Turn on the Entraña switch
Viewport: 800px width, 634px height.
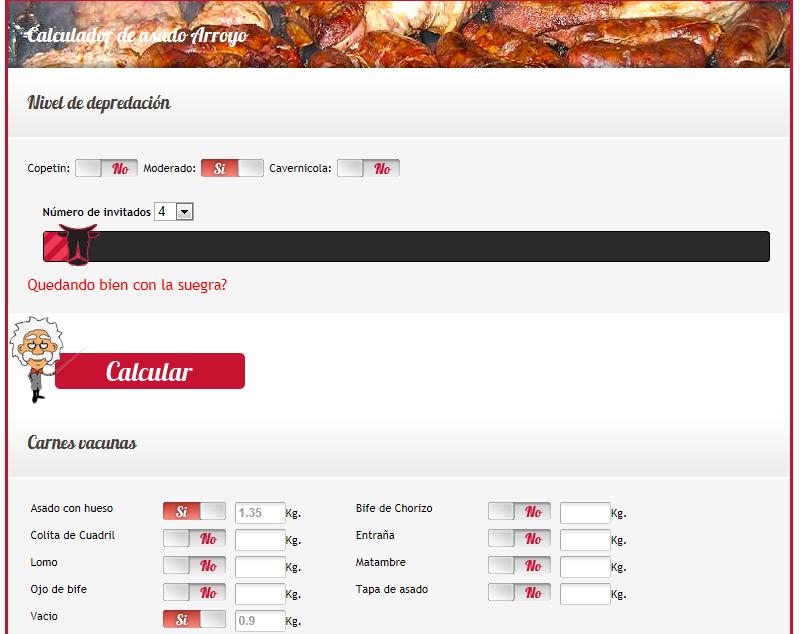point(519,539)
